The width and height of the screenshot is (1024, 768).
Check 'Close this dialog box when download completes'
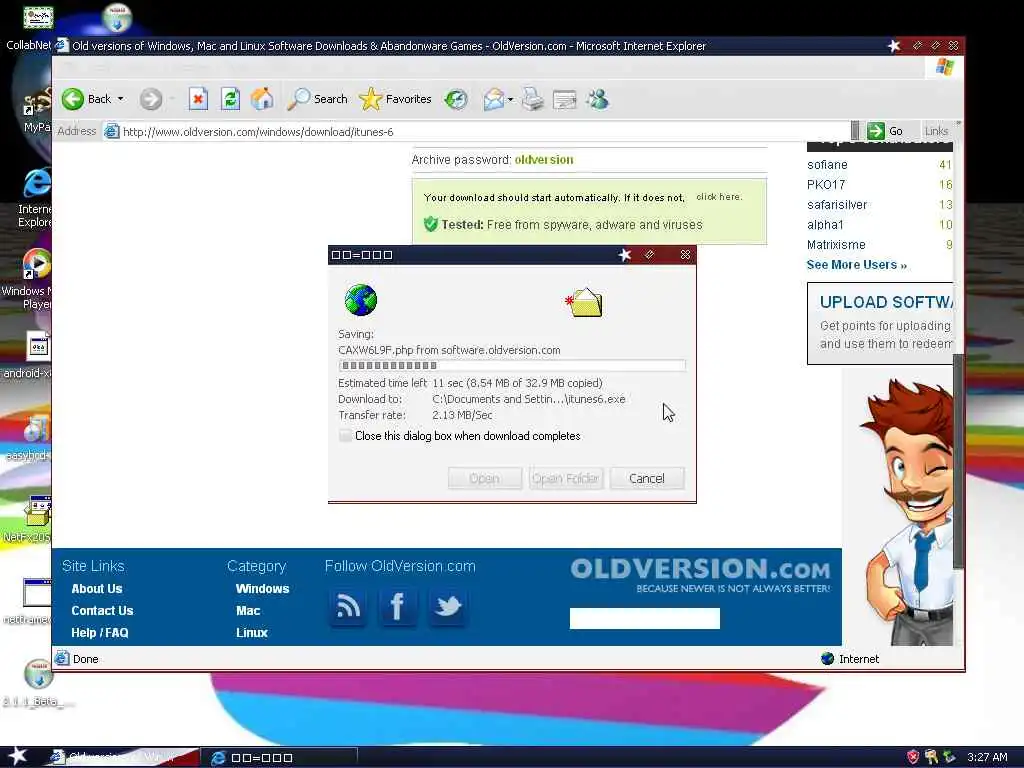tap(345, 436)
